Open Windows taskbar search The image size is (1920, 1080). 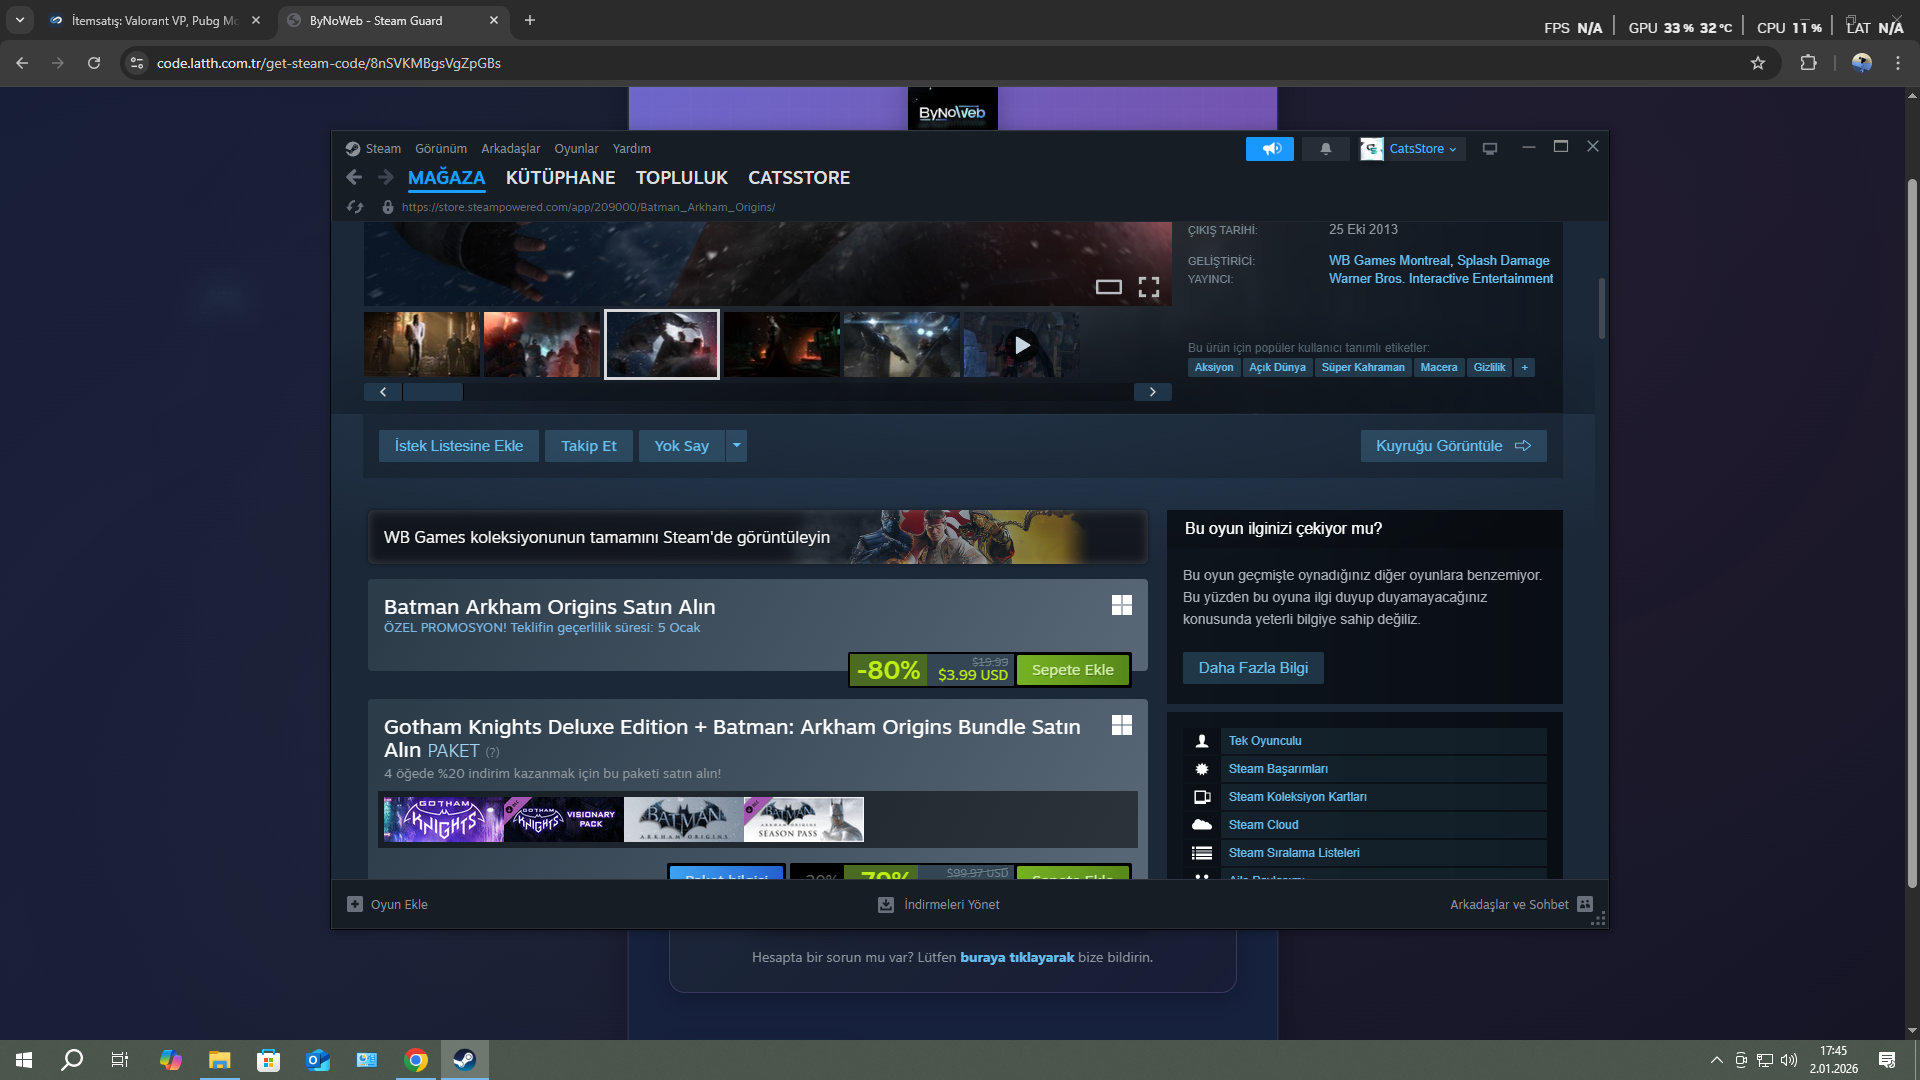(72, 1060)
